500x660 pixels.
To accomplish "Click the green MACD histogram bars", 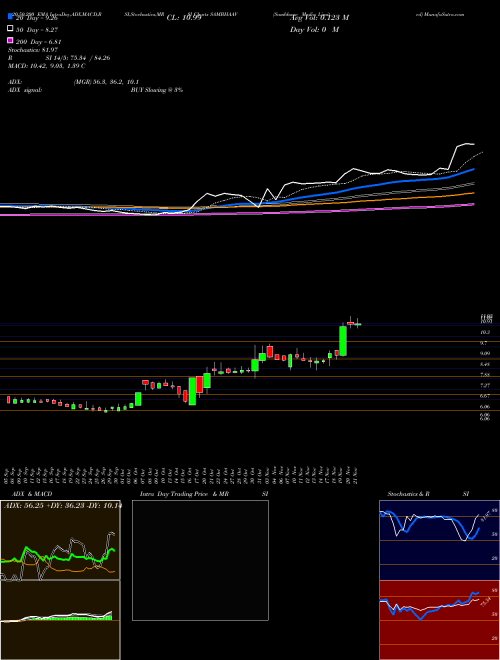I will point(72,618).
